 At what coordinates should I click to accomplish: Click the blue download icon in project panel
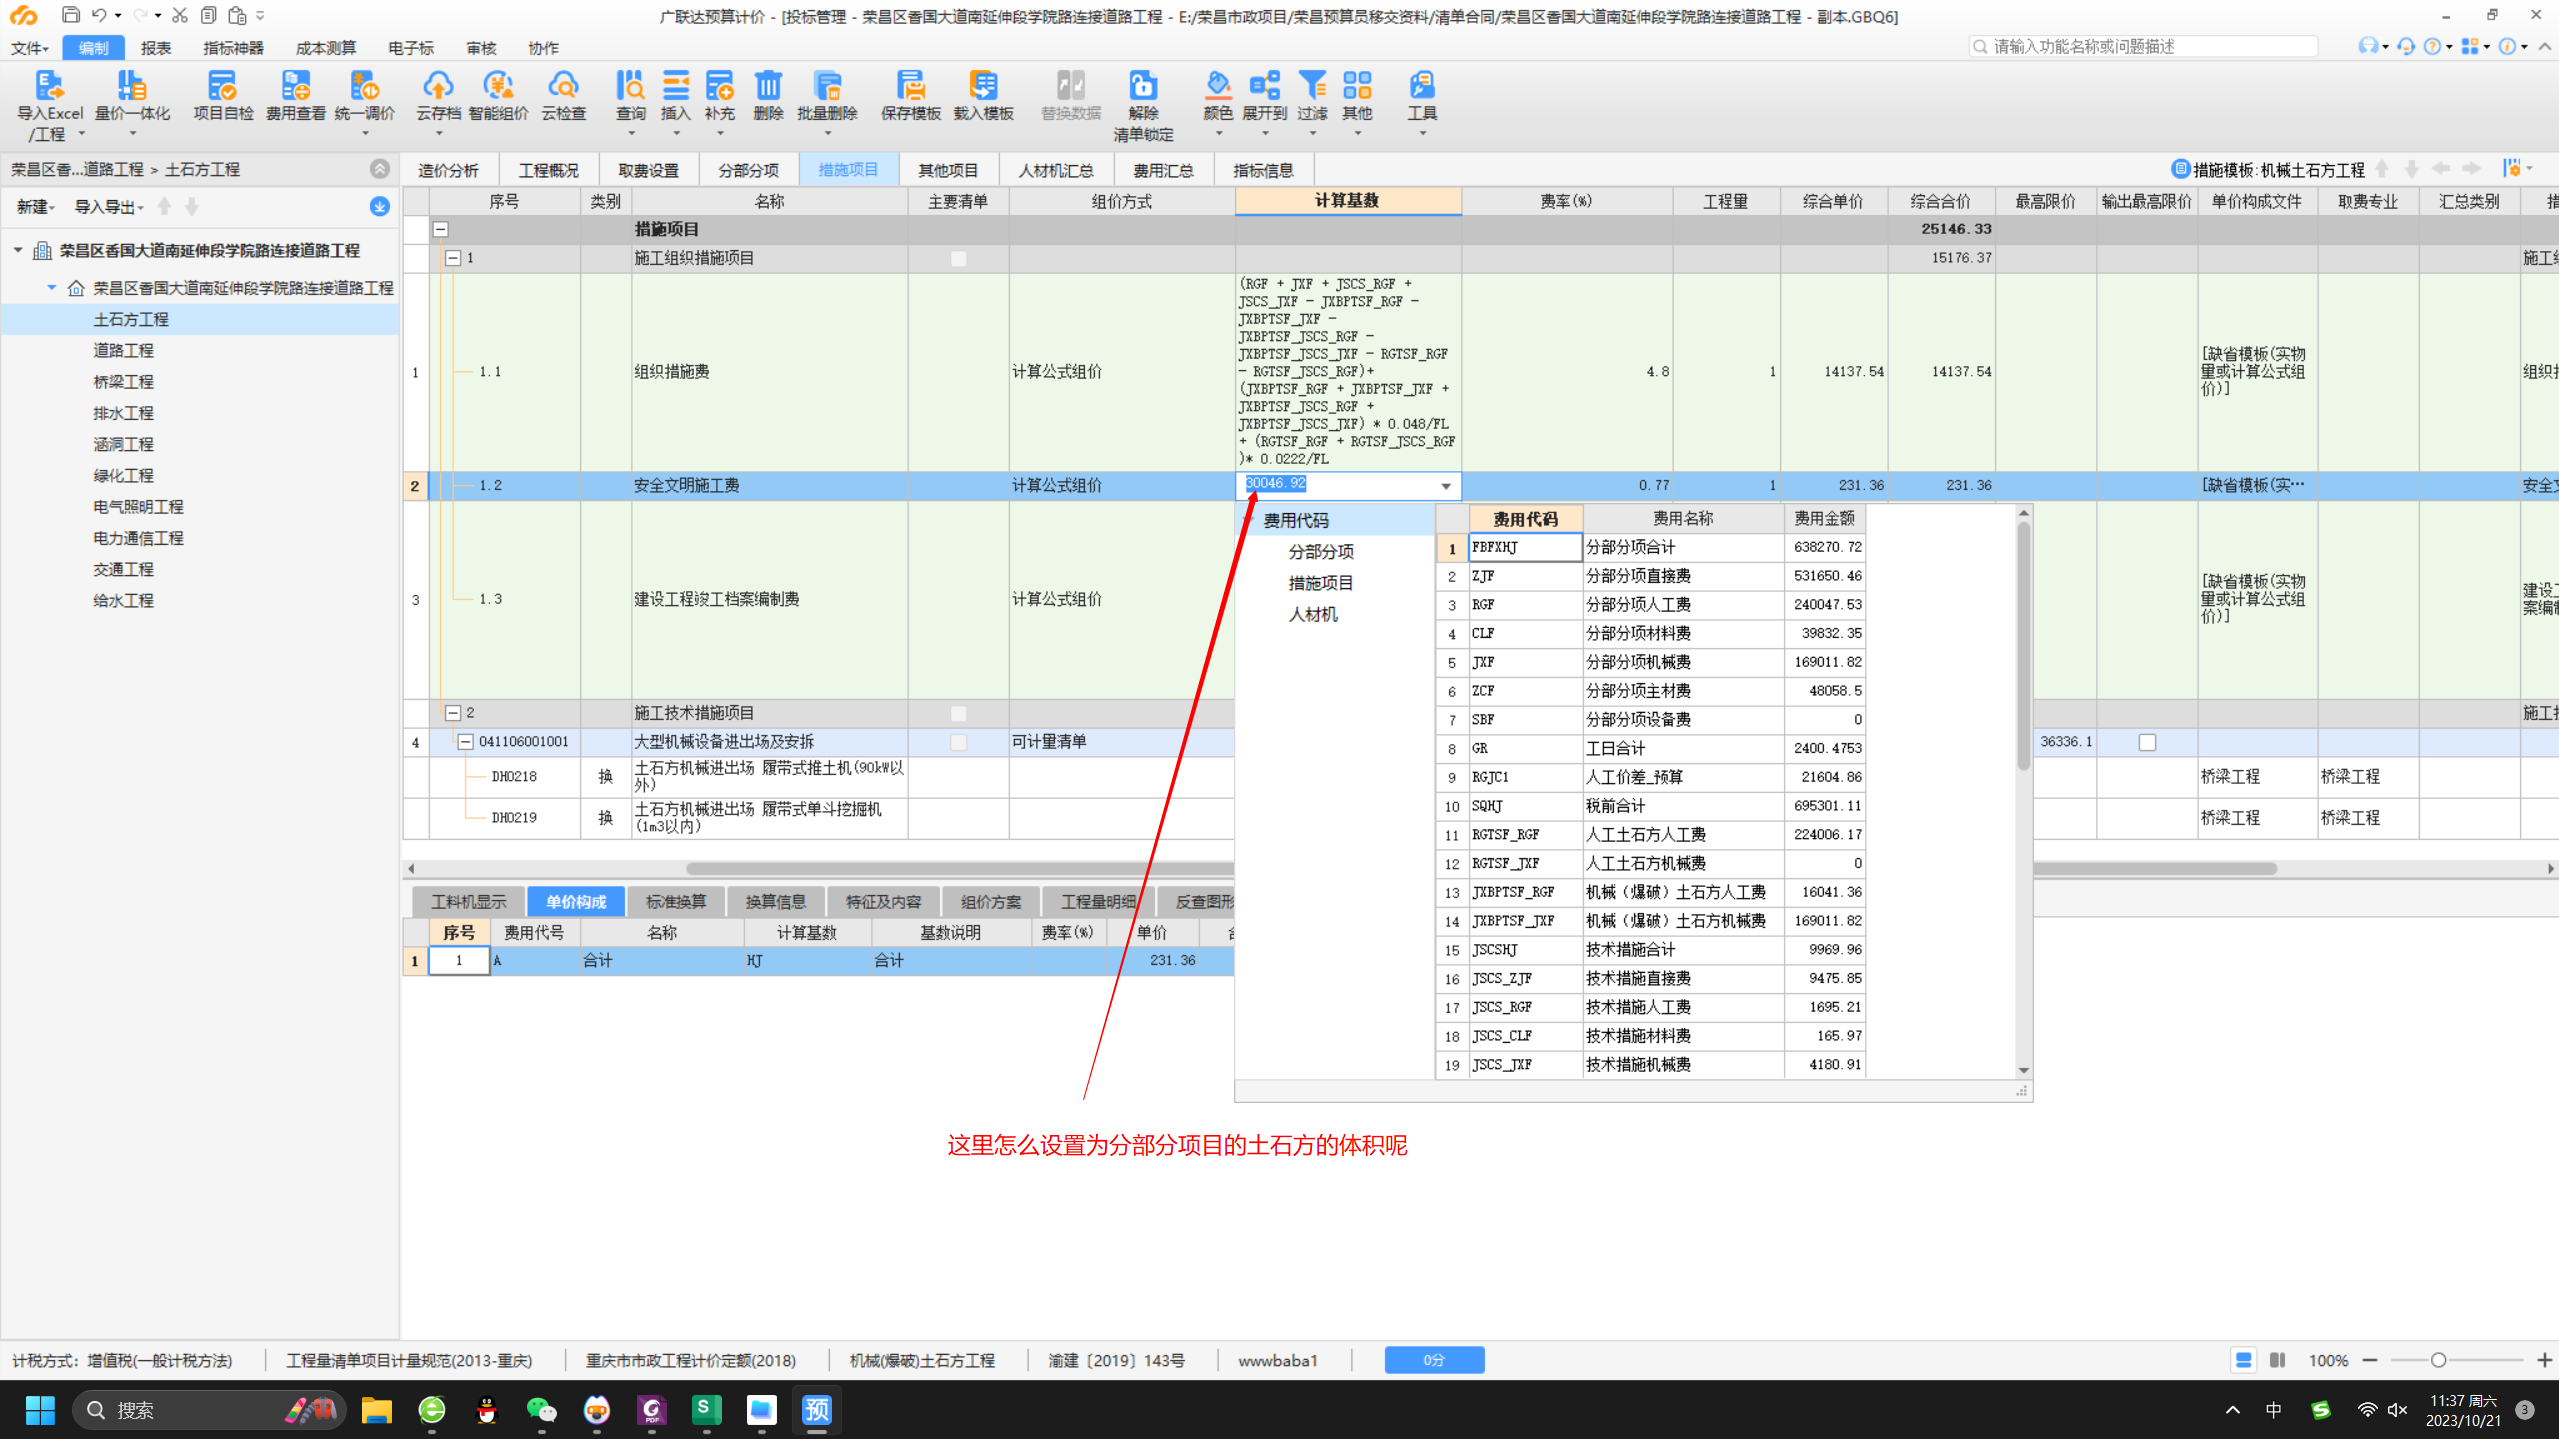[379, 206]
